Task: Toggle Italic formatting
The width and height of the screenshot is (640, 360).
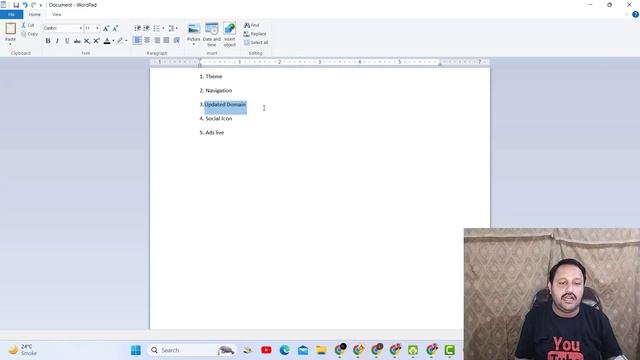Action: [57, 41]
